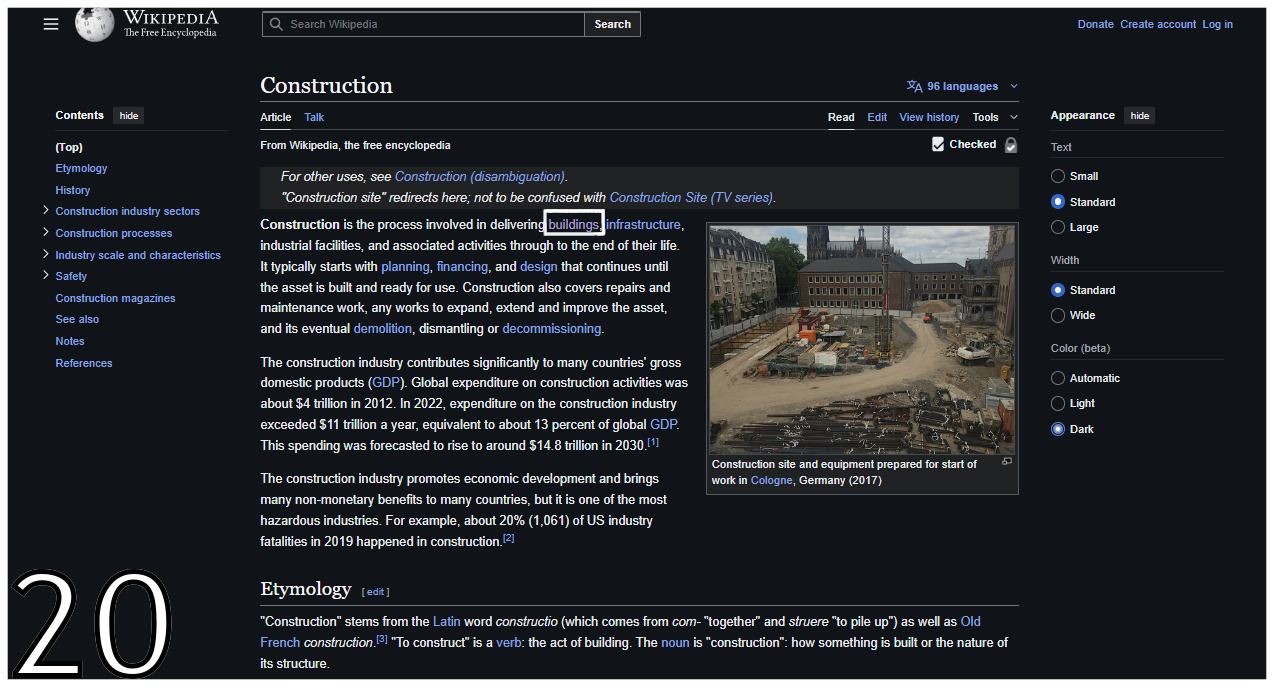Screen dimensions: 1274x687
Task: Click the page protection lock icon
Action: coord(1011,145)
